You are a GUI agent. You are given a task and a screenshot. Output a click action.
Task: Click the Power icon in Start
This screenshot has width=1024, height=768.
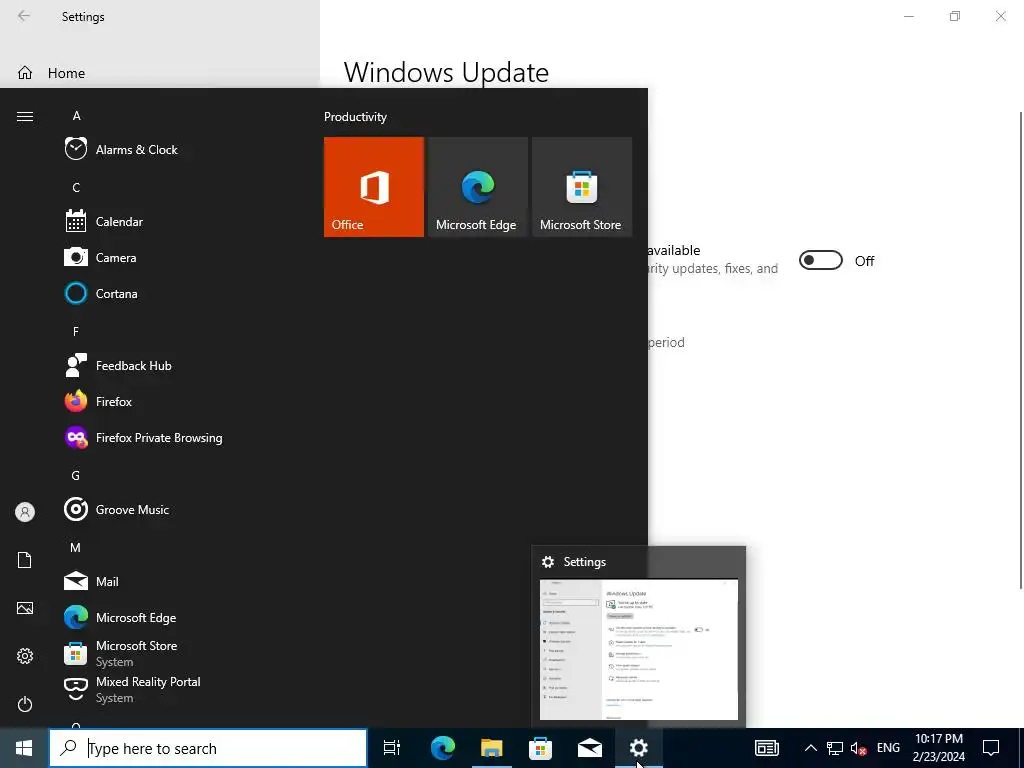tap(25, 704)
